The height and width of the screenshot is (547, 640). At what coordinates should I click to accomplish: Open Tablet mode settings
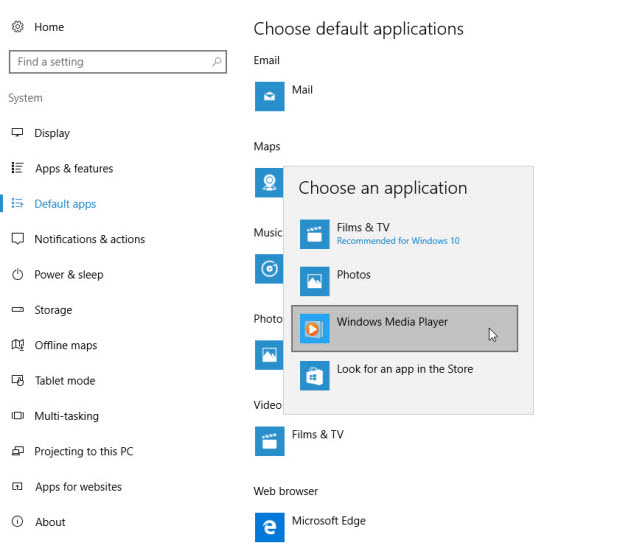65,381
